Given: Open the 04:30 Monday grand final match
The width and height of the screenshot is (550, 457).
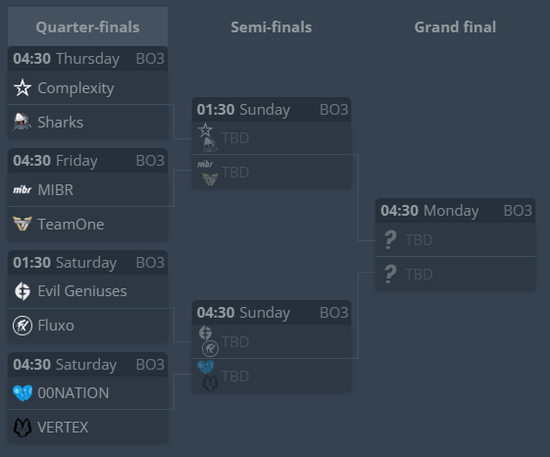Looking at the screenshot, I should [455, 211].
